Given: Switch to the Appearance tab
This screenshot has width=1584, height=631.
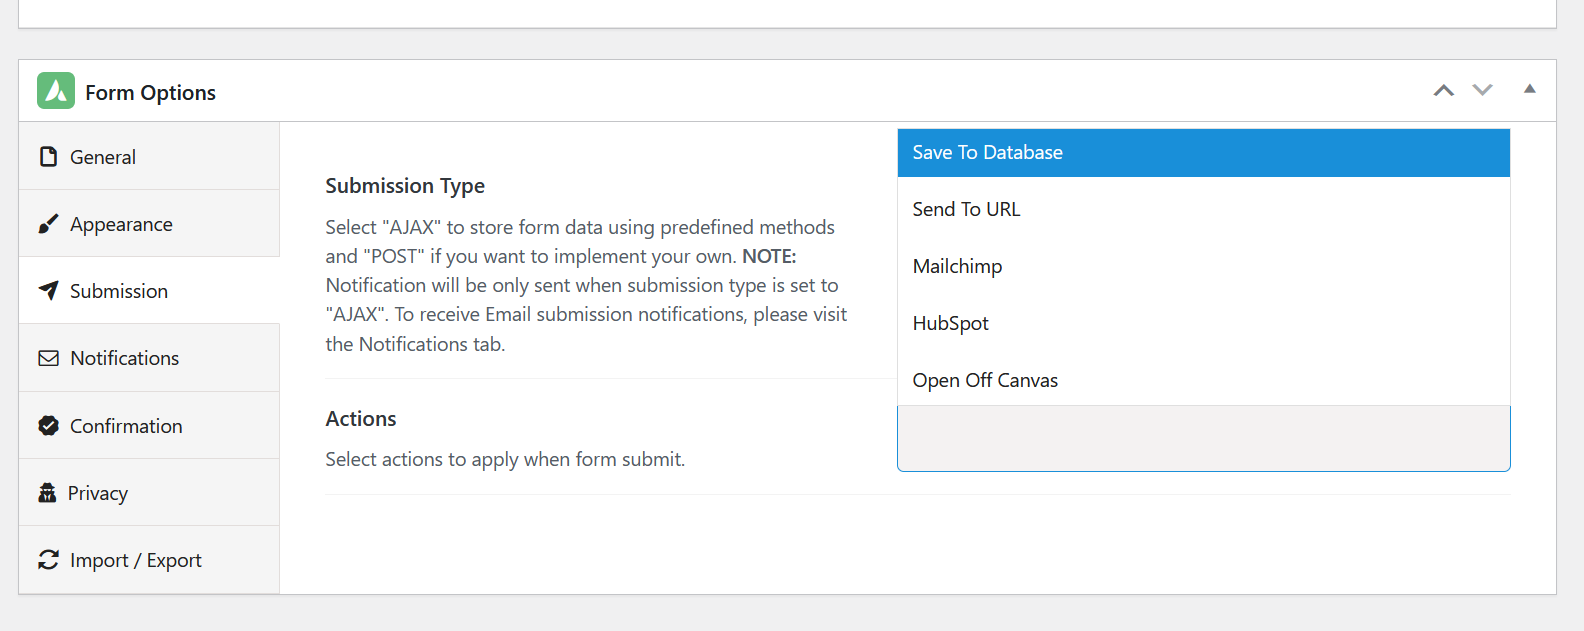Looking at the screenshot, I should tap(121, 224).
